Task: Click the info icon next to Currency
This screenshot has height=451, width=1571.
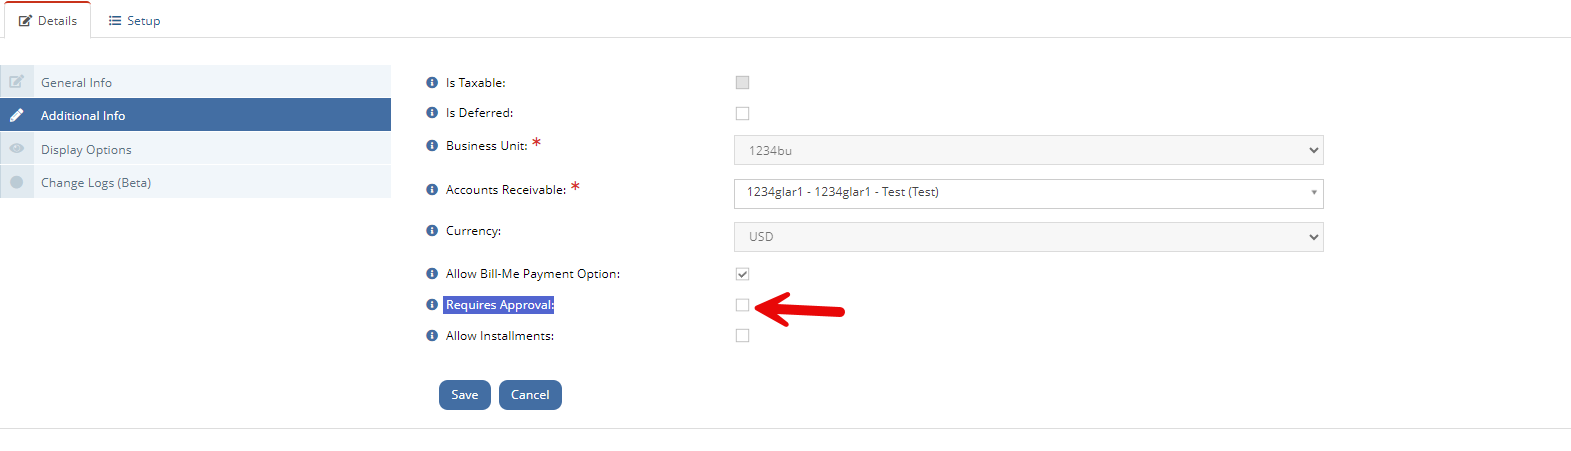Action: (x=432, y=231)
